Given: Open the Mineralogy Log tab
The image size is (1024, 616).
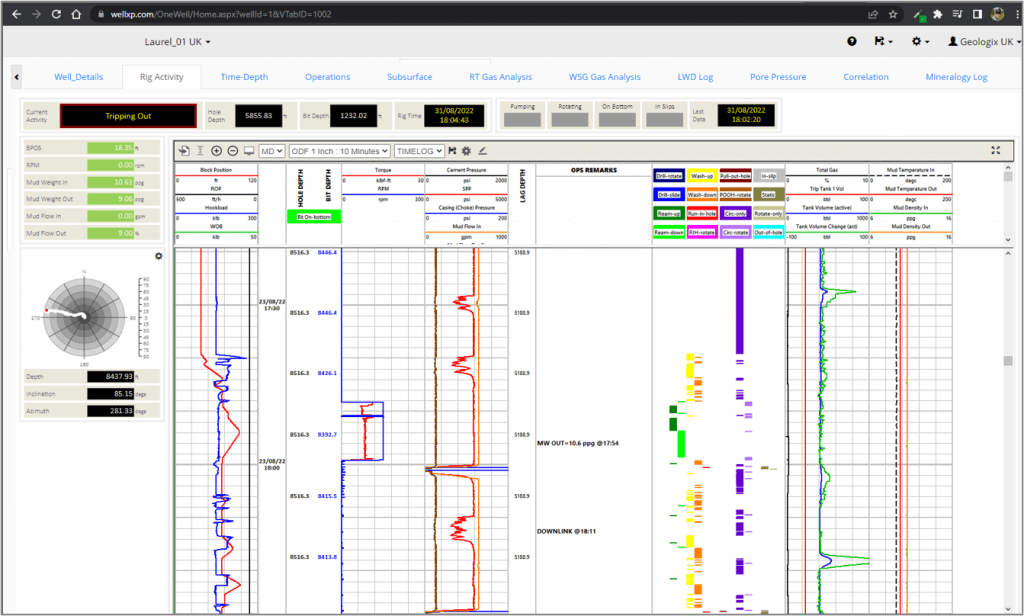Looking at the screenshot, I should coord(956,77).
